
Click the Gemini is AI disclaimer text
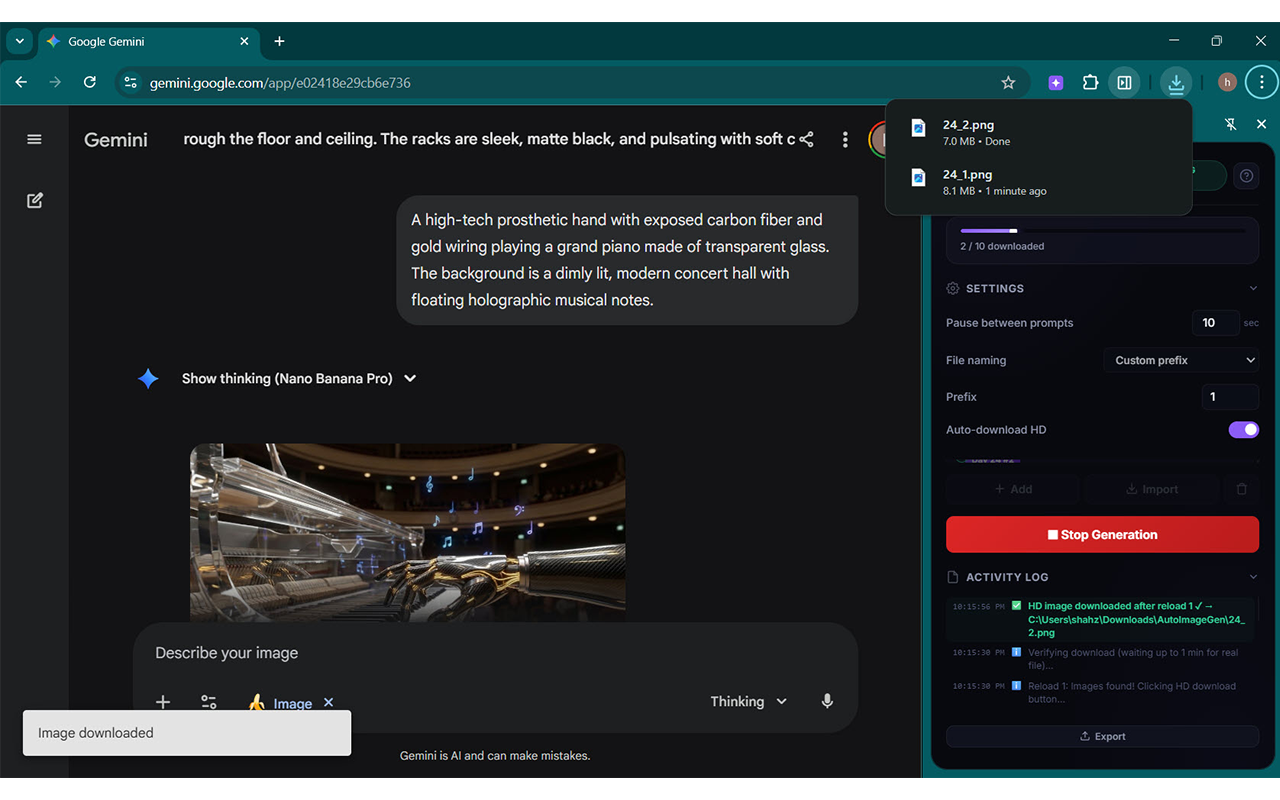coord(495,756)
